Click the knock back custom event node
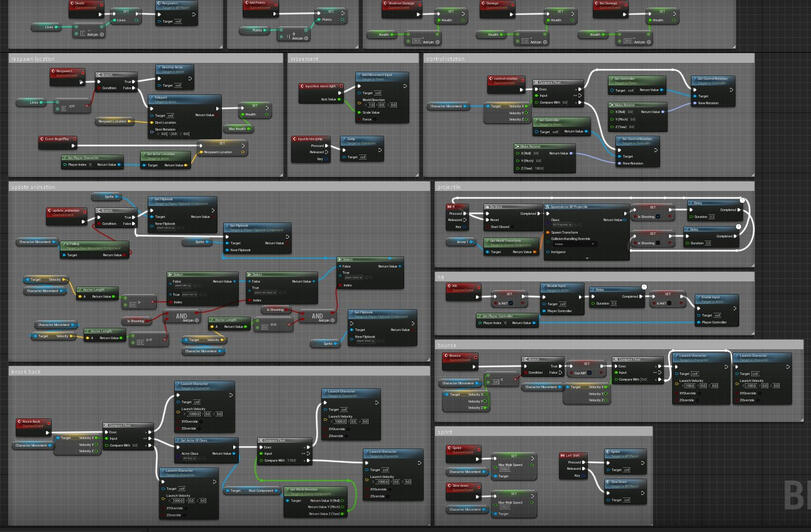 [x=33, y=422]
